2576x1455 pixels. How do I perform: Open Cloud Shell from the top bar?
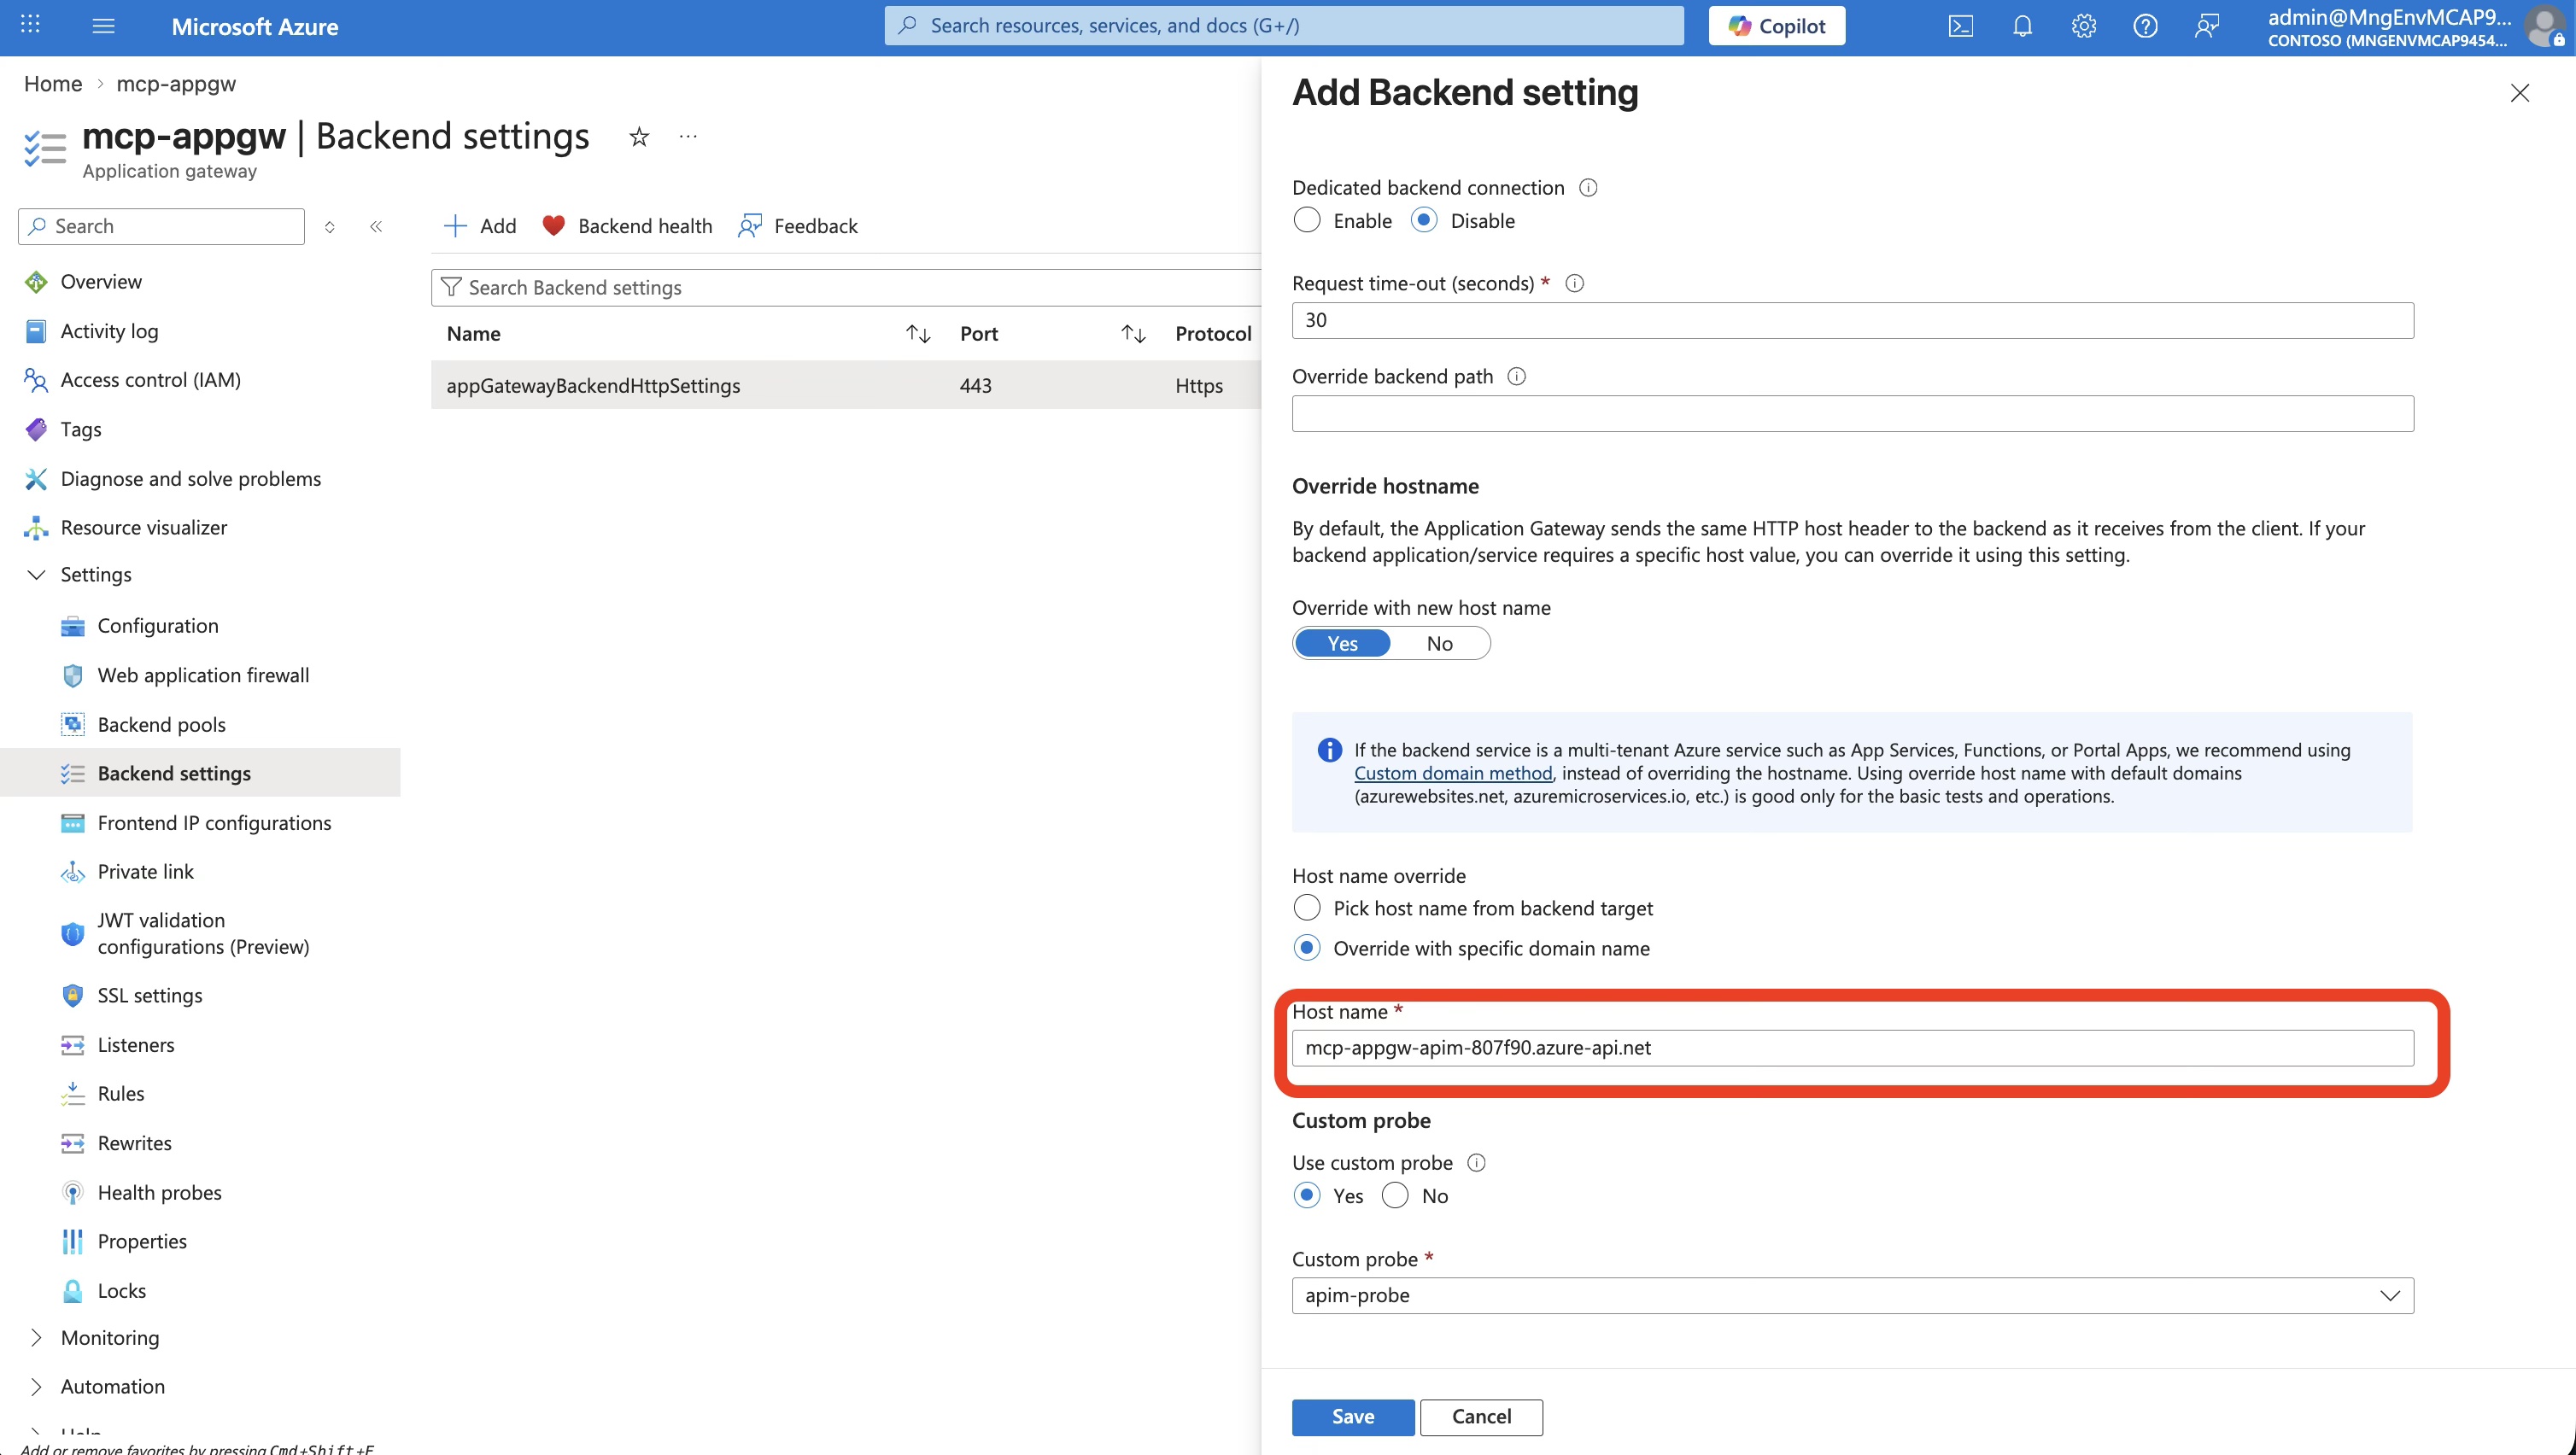(x=1960, y=26)
